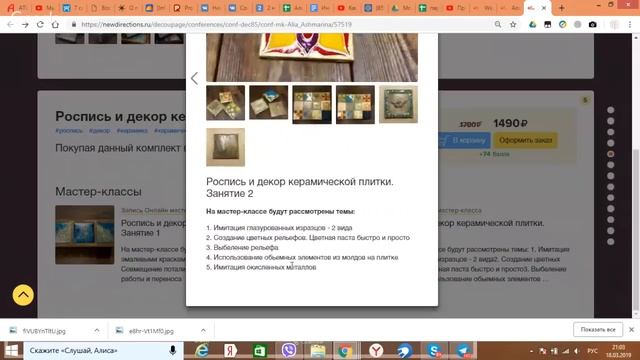Go to previous slide in the popup

coord(194,78)
